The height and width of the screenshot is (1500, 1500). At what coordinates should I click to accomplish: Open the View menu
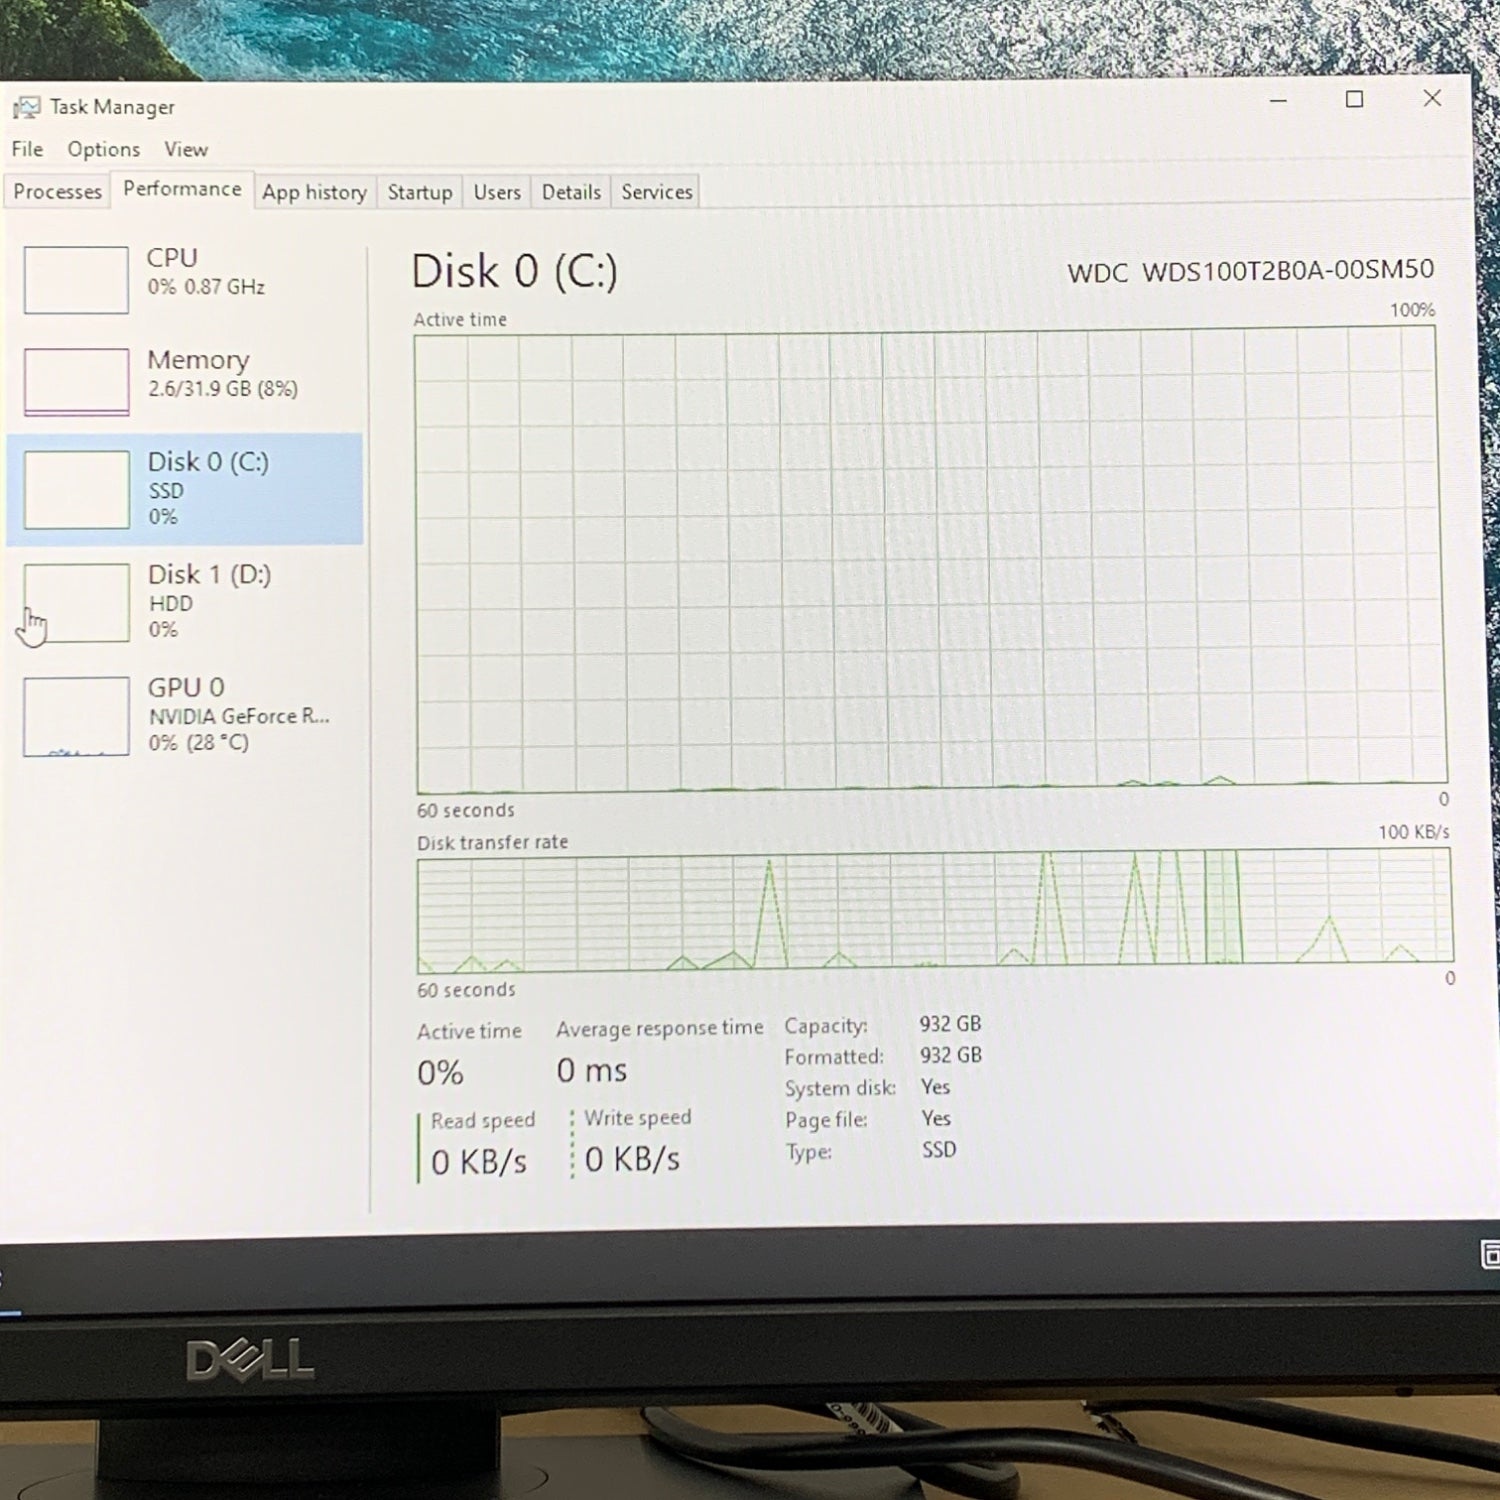tap(186, 149)
